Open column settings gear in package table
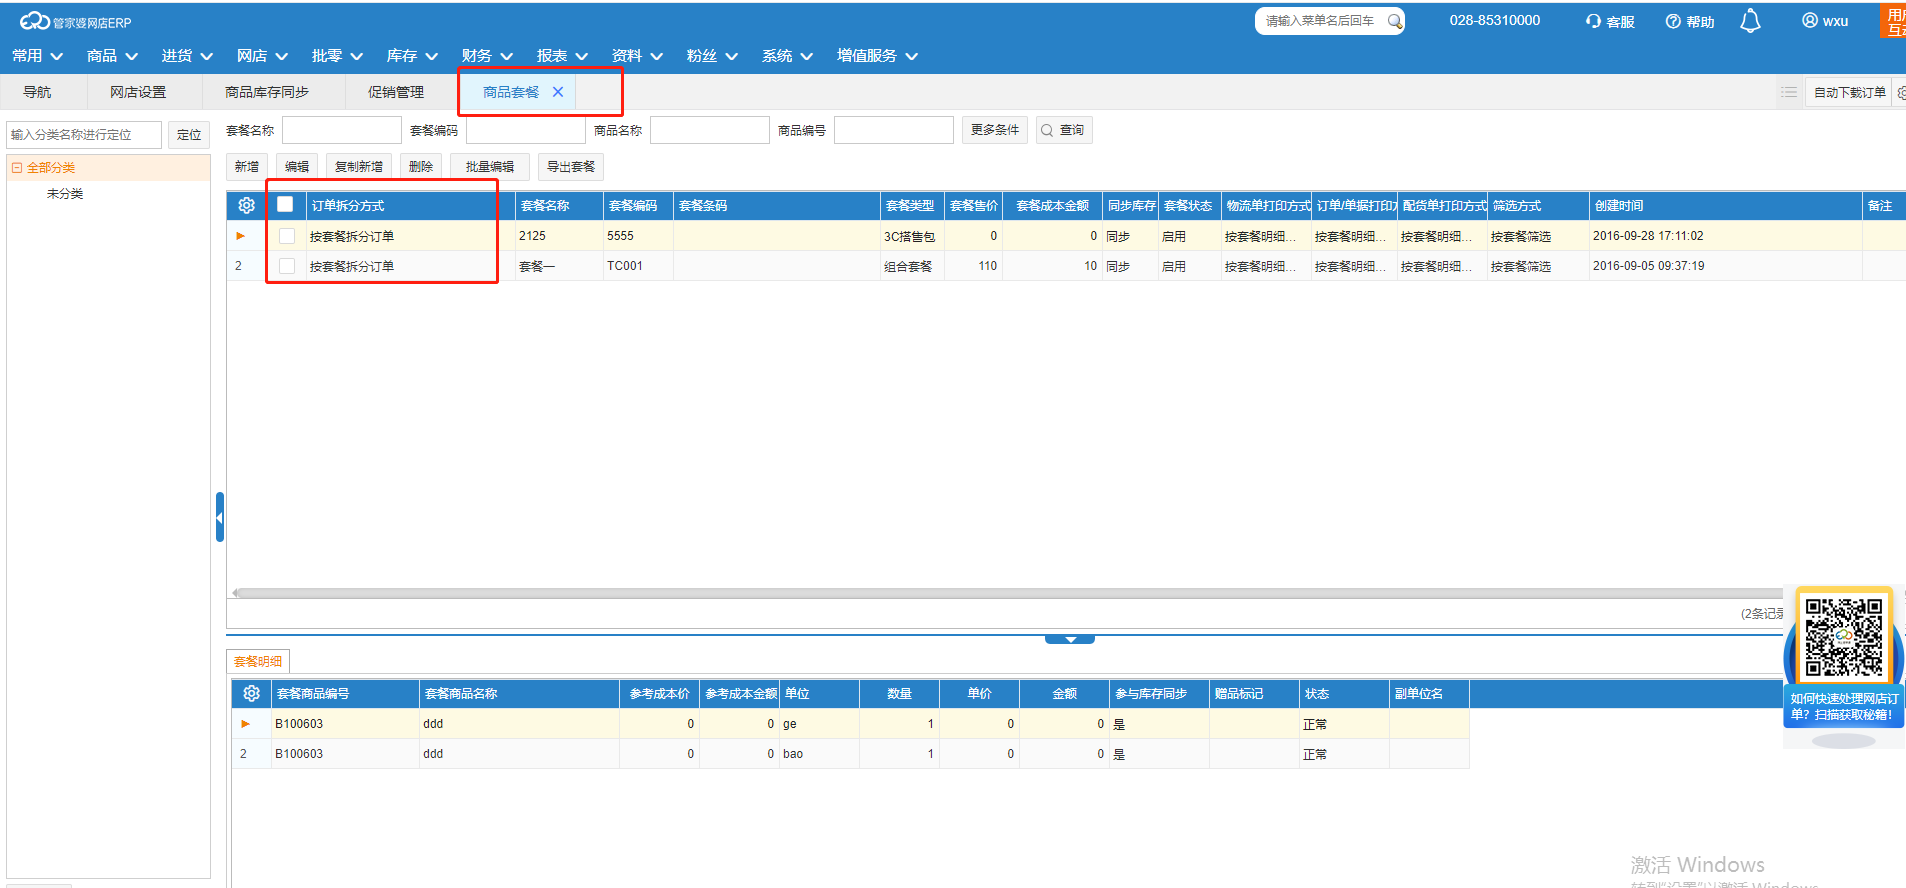The width and height of the screenshot is (1906, 888). click(x=247, y=205)
